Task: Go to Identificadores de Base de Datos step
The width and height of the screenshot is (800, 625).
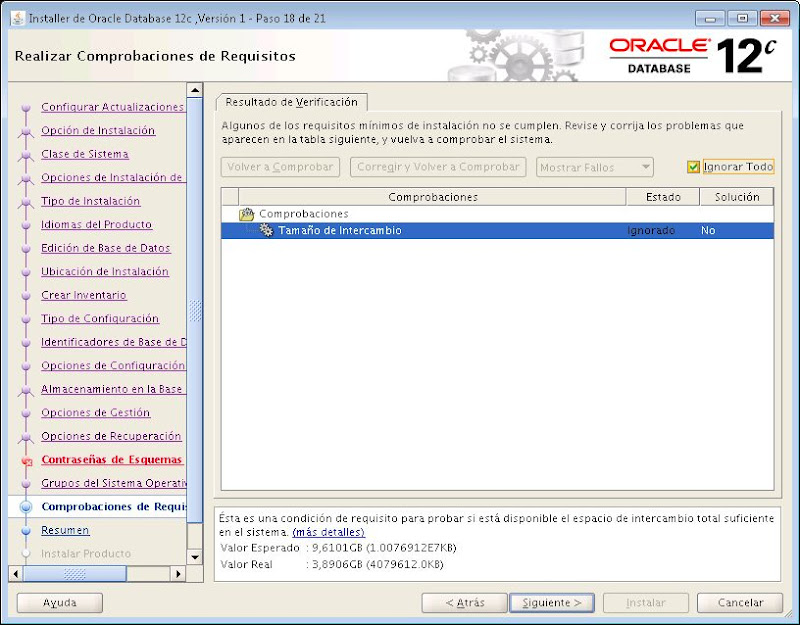Action: coord(114,342)
